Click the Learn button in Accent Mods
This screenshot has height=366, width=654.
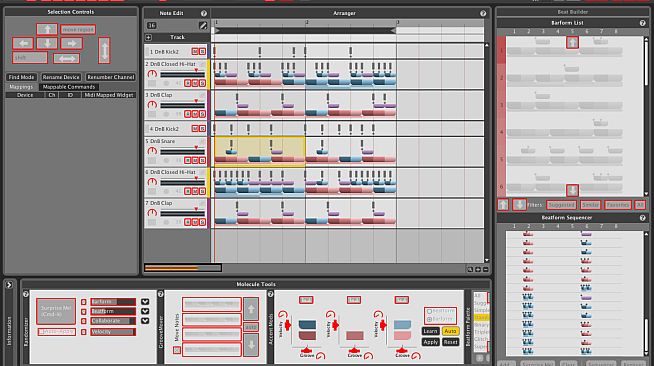[430, 331]
